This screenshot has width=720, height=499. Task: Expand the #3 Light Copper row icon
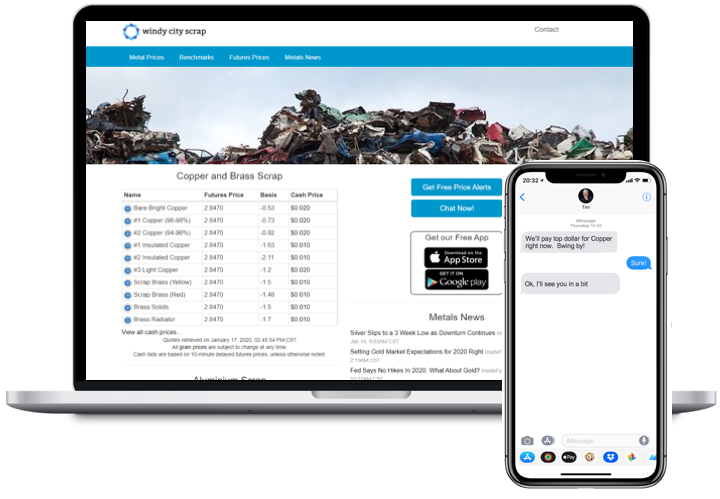click(128, 270)
